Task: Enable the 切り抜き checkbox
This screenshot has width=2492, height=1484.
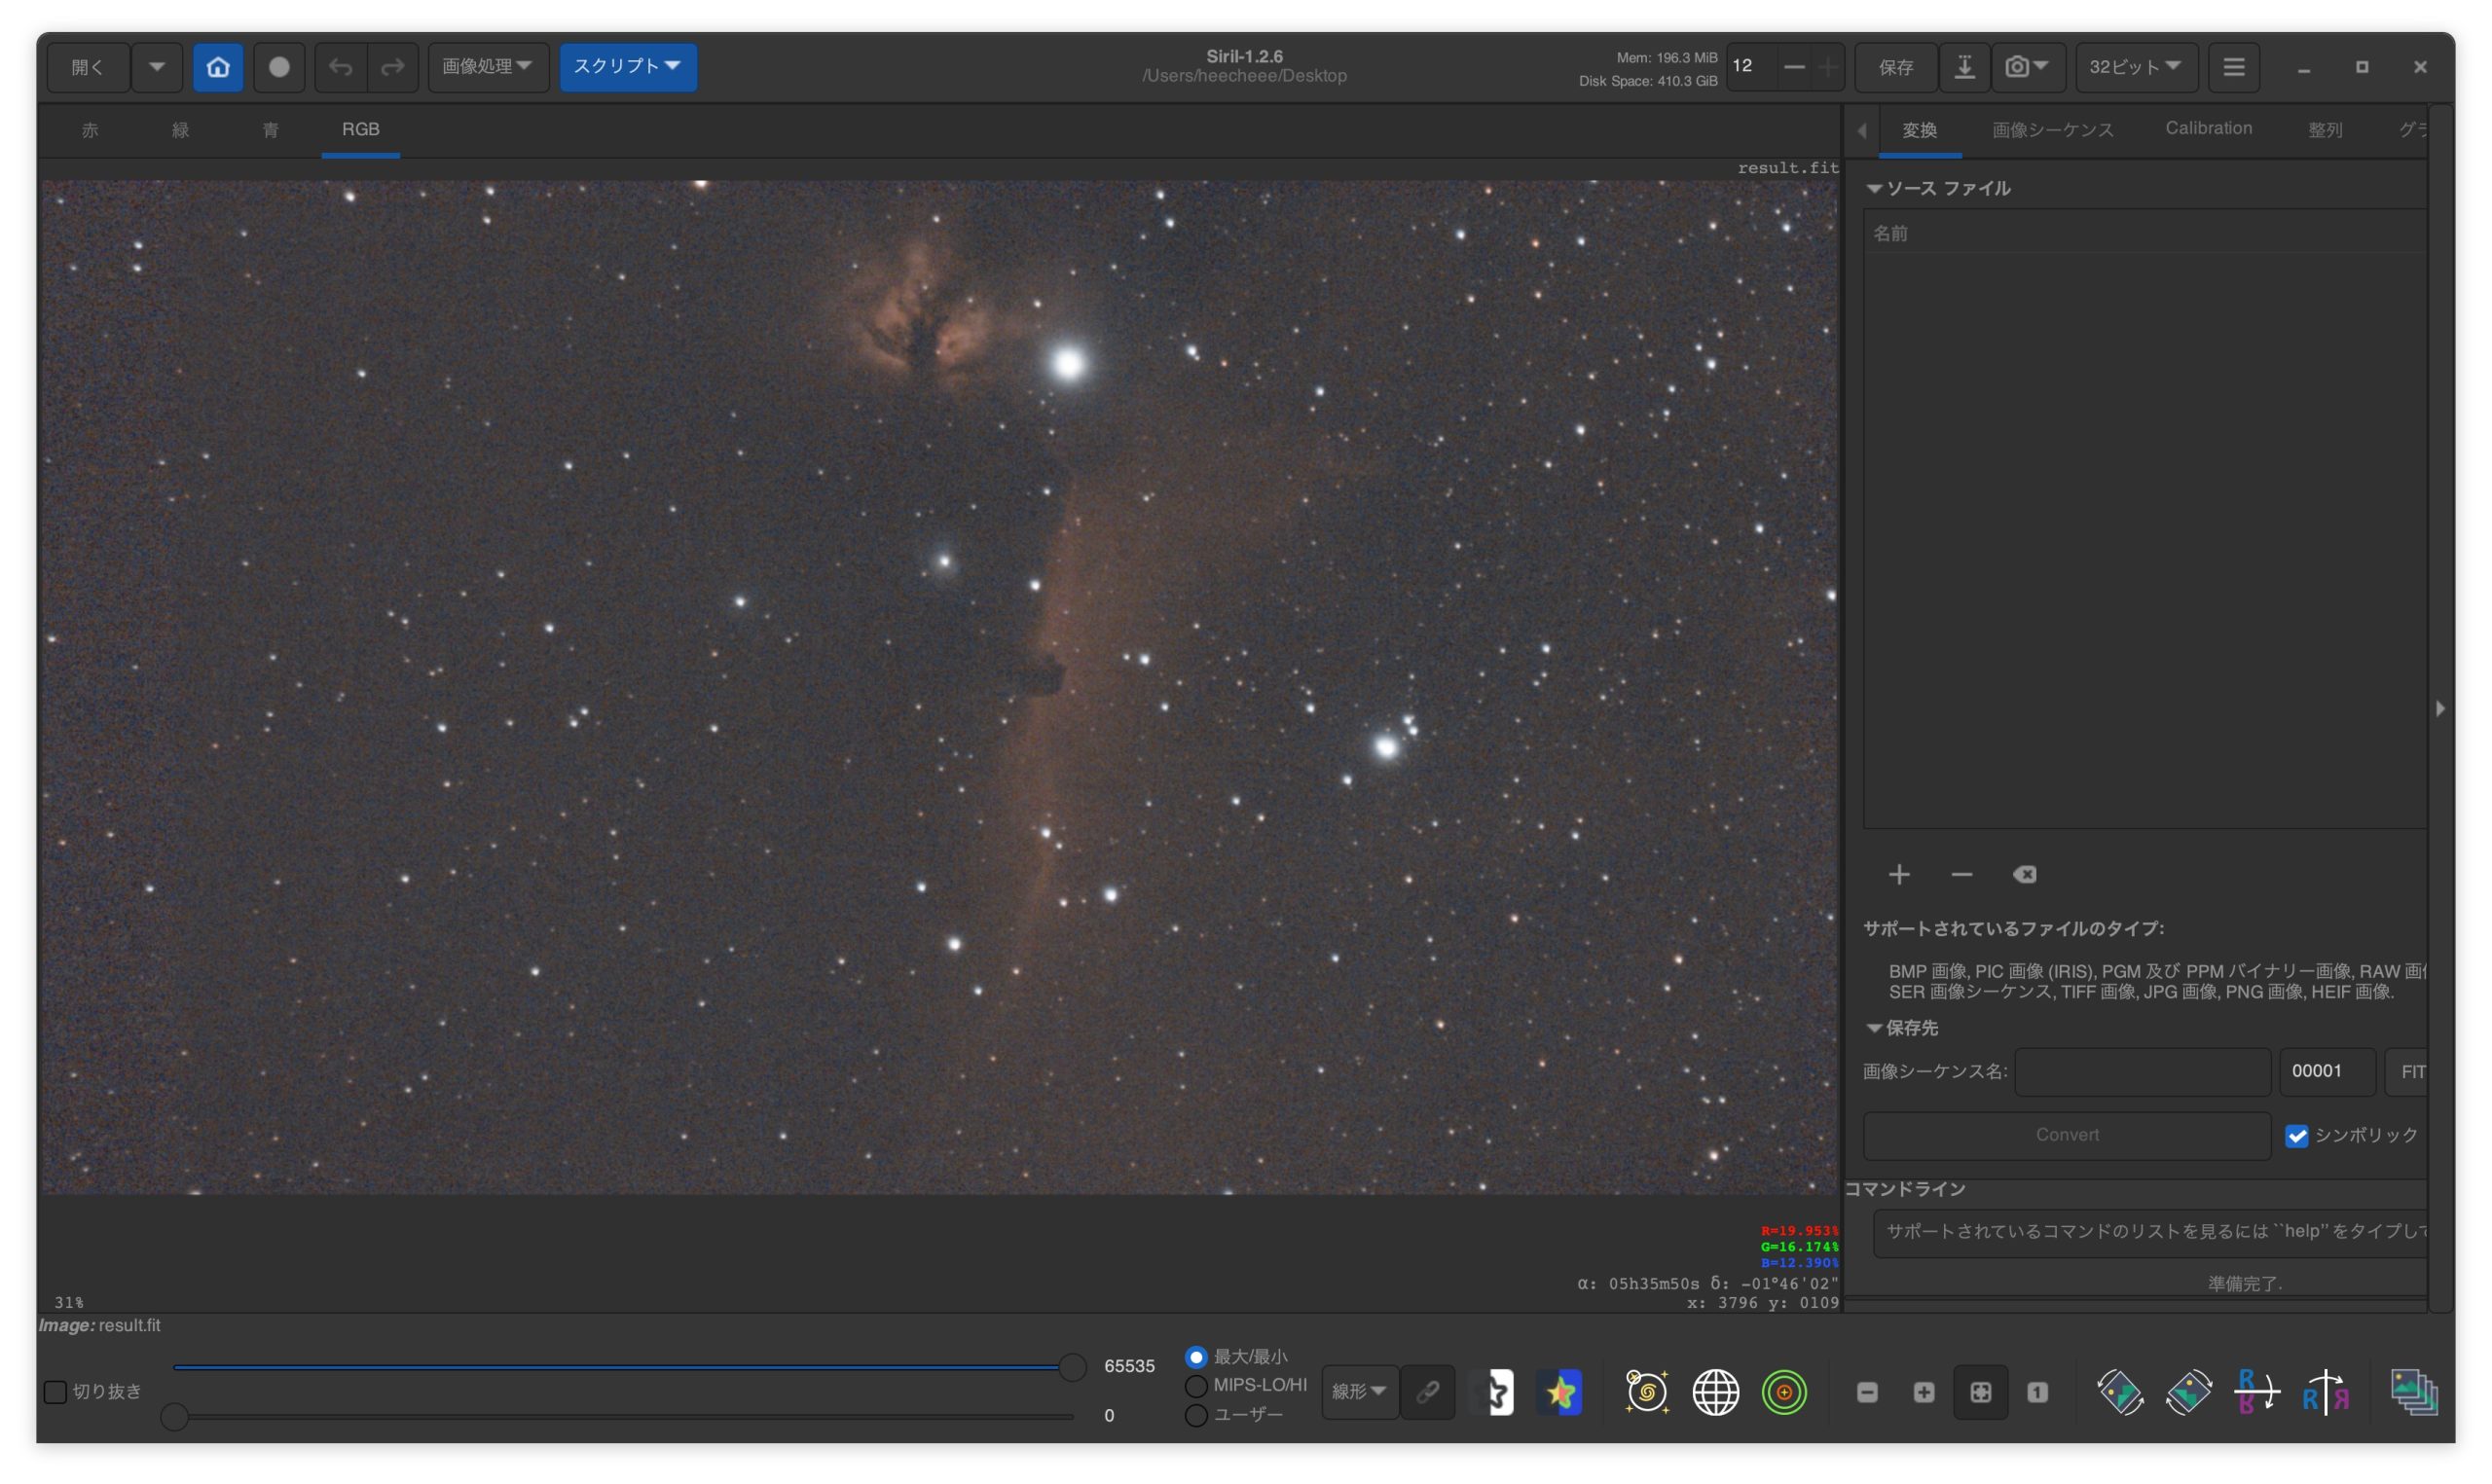Action: click(56, 1392)
